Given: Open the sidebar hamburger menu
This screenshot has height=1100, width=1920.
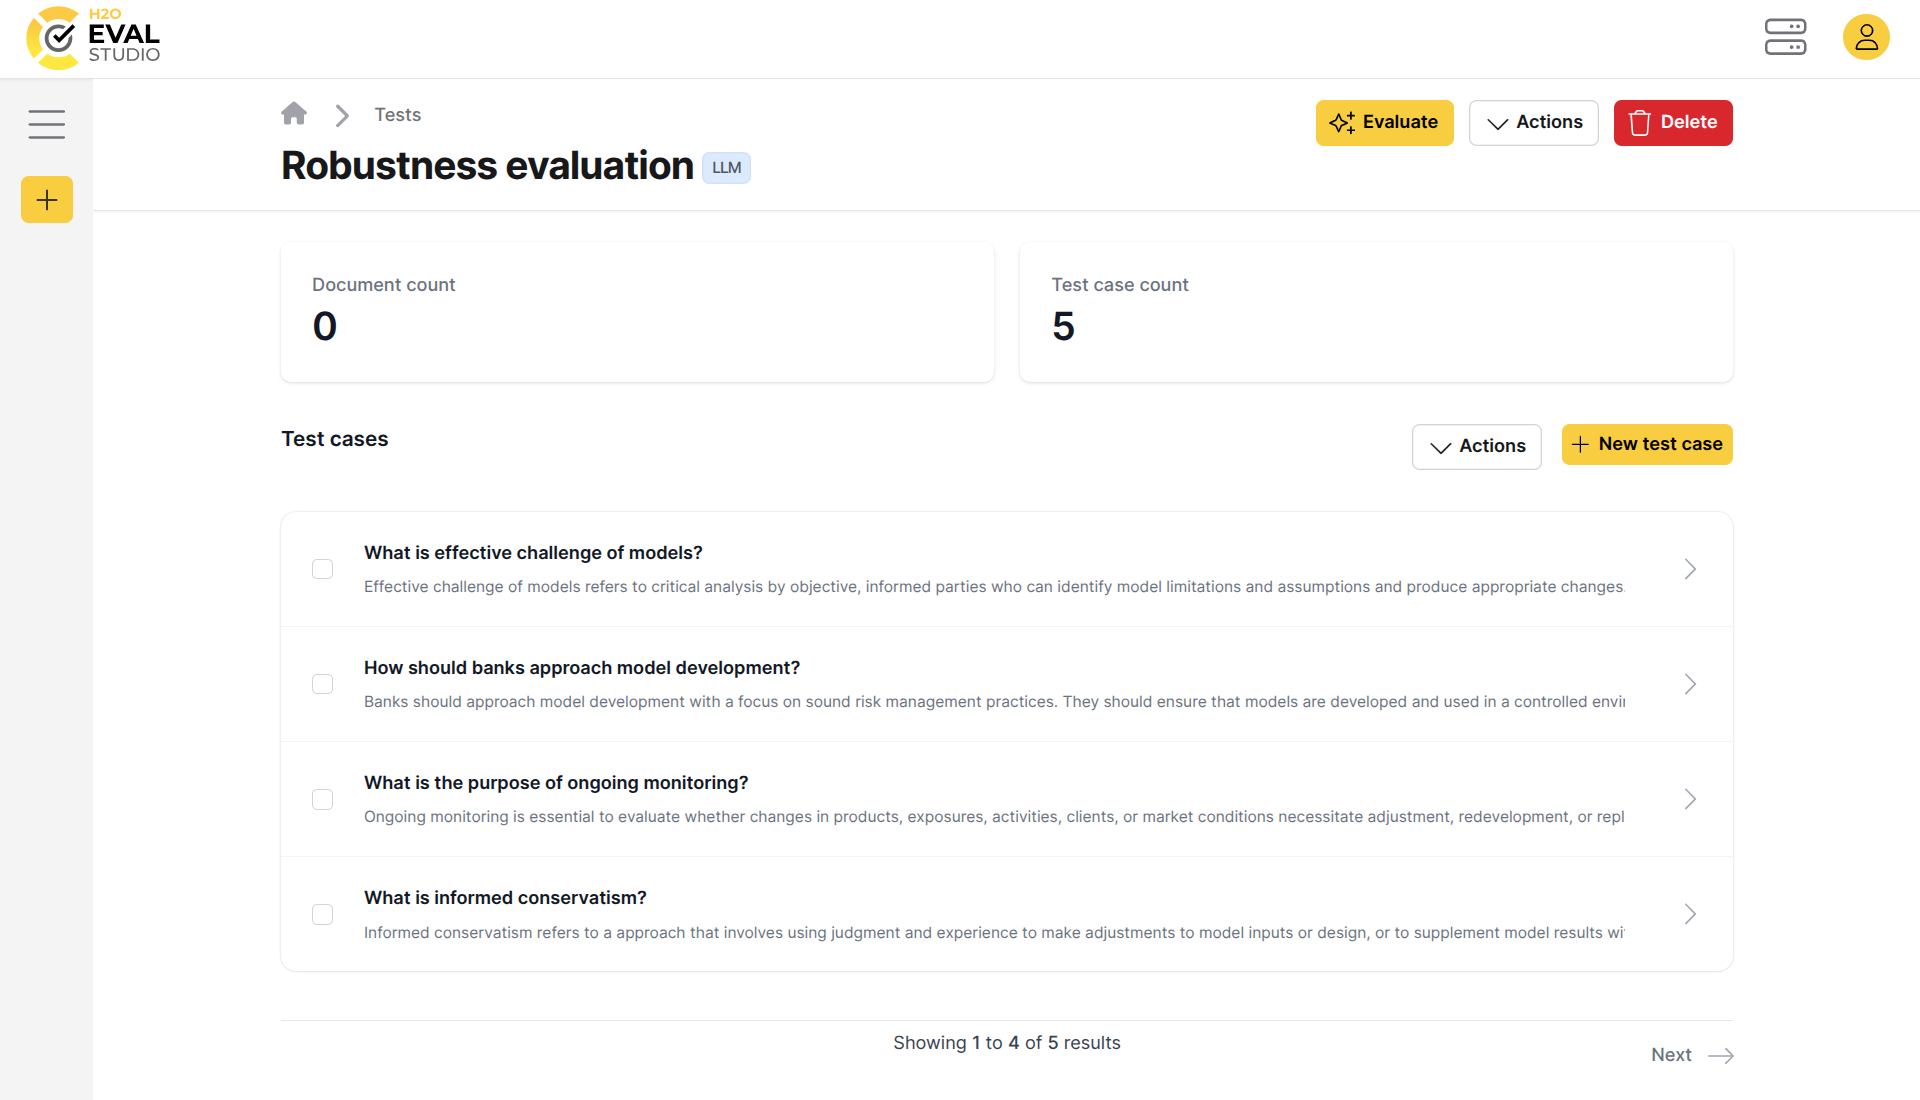Looking at the screenshot, I should [x=46, y=124].
